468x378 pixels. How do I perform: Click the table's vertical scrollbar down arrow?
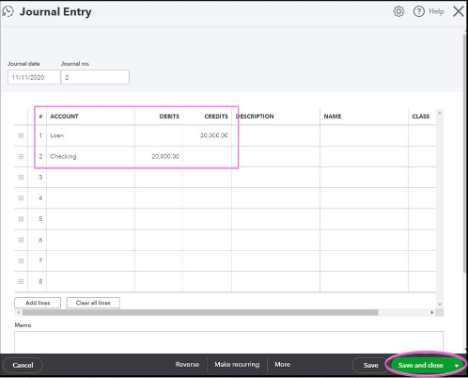pos(440,304)
